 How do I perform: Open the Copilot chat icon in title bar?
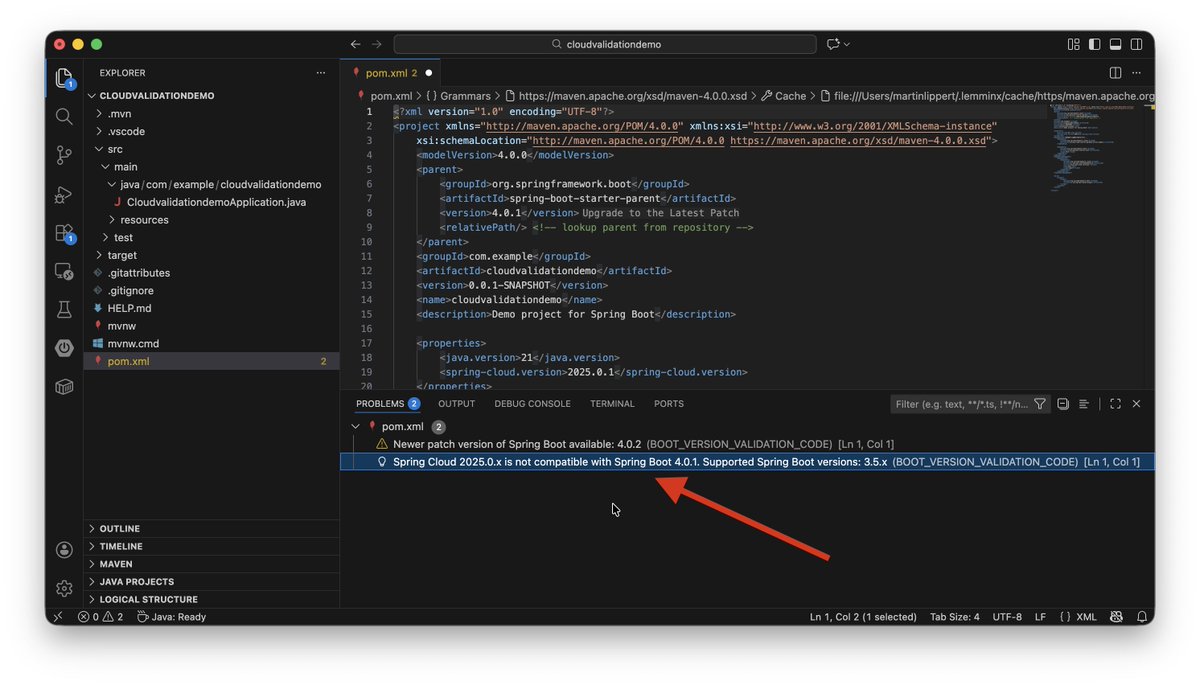pos(832,44)
